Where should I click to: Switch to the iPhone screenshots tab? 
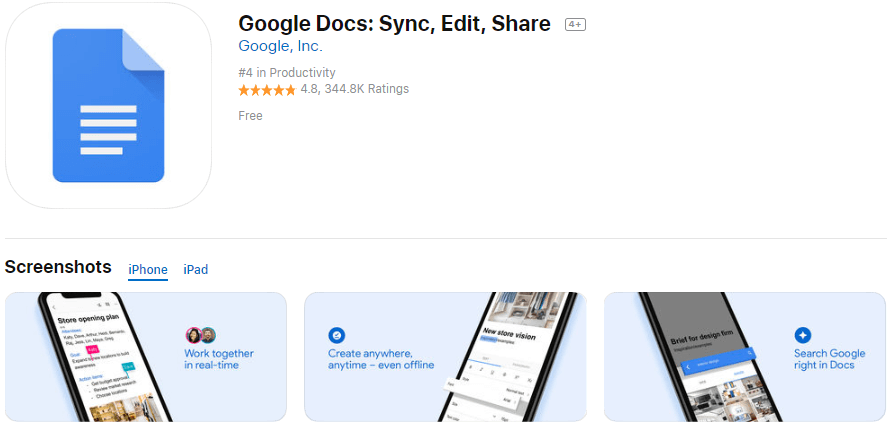[148, 270]
